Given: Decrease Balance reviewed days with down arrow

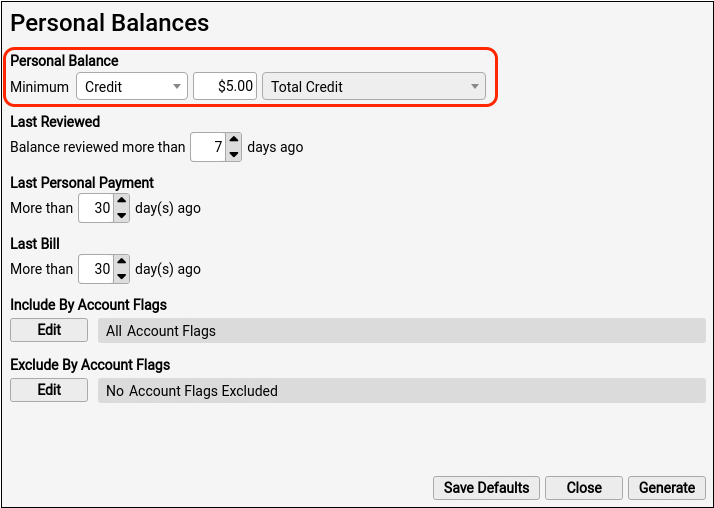Looking at the screenshot, I should pyautogui.click(x=234, y=154).
